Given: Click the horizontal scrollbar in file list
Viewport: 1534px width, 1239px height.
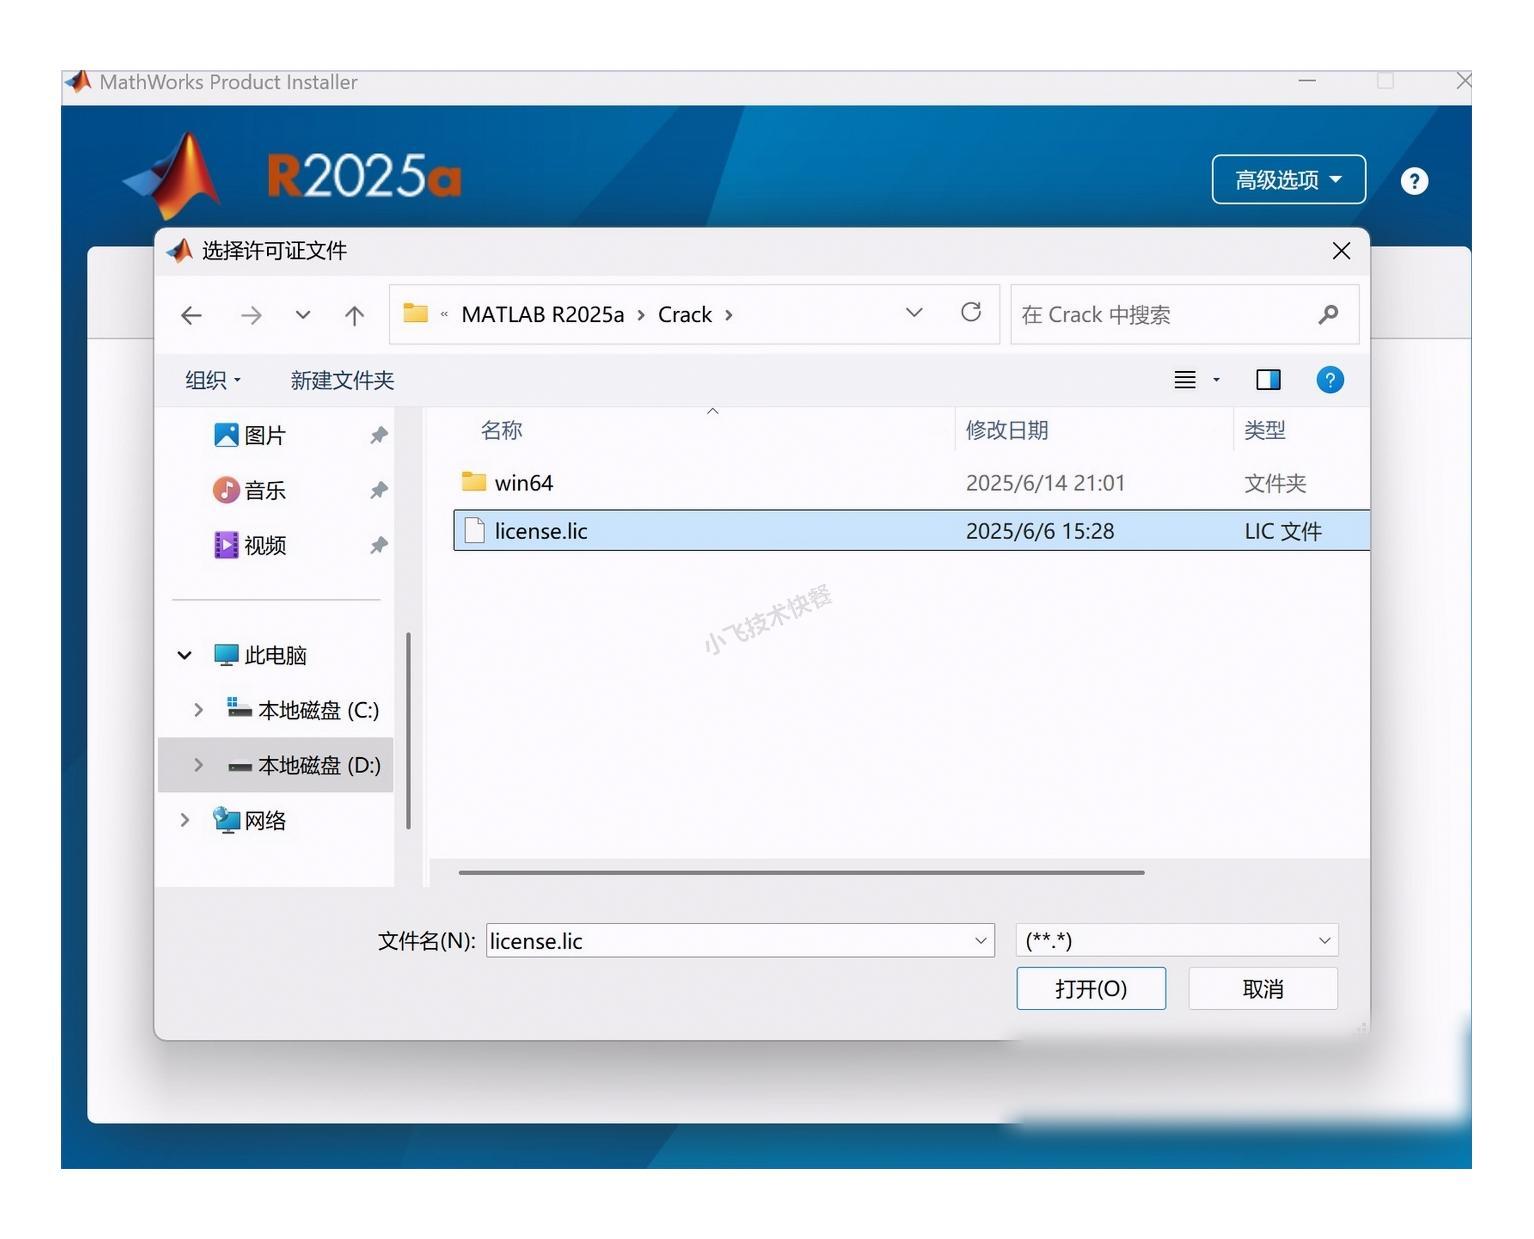Looking at the screenshot, I should pos(801,873).
